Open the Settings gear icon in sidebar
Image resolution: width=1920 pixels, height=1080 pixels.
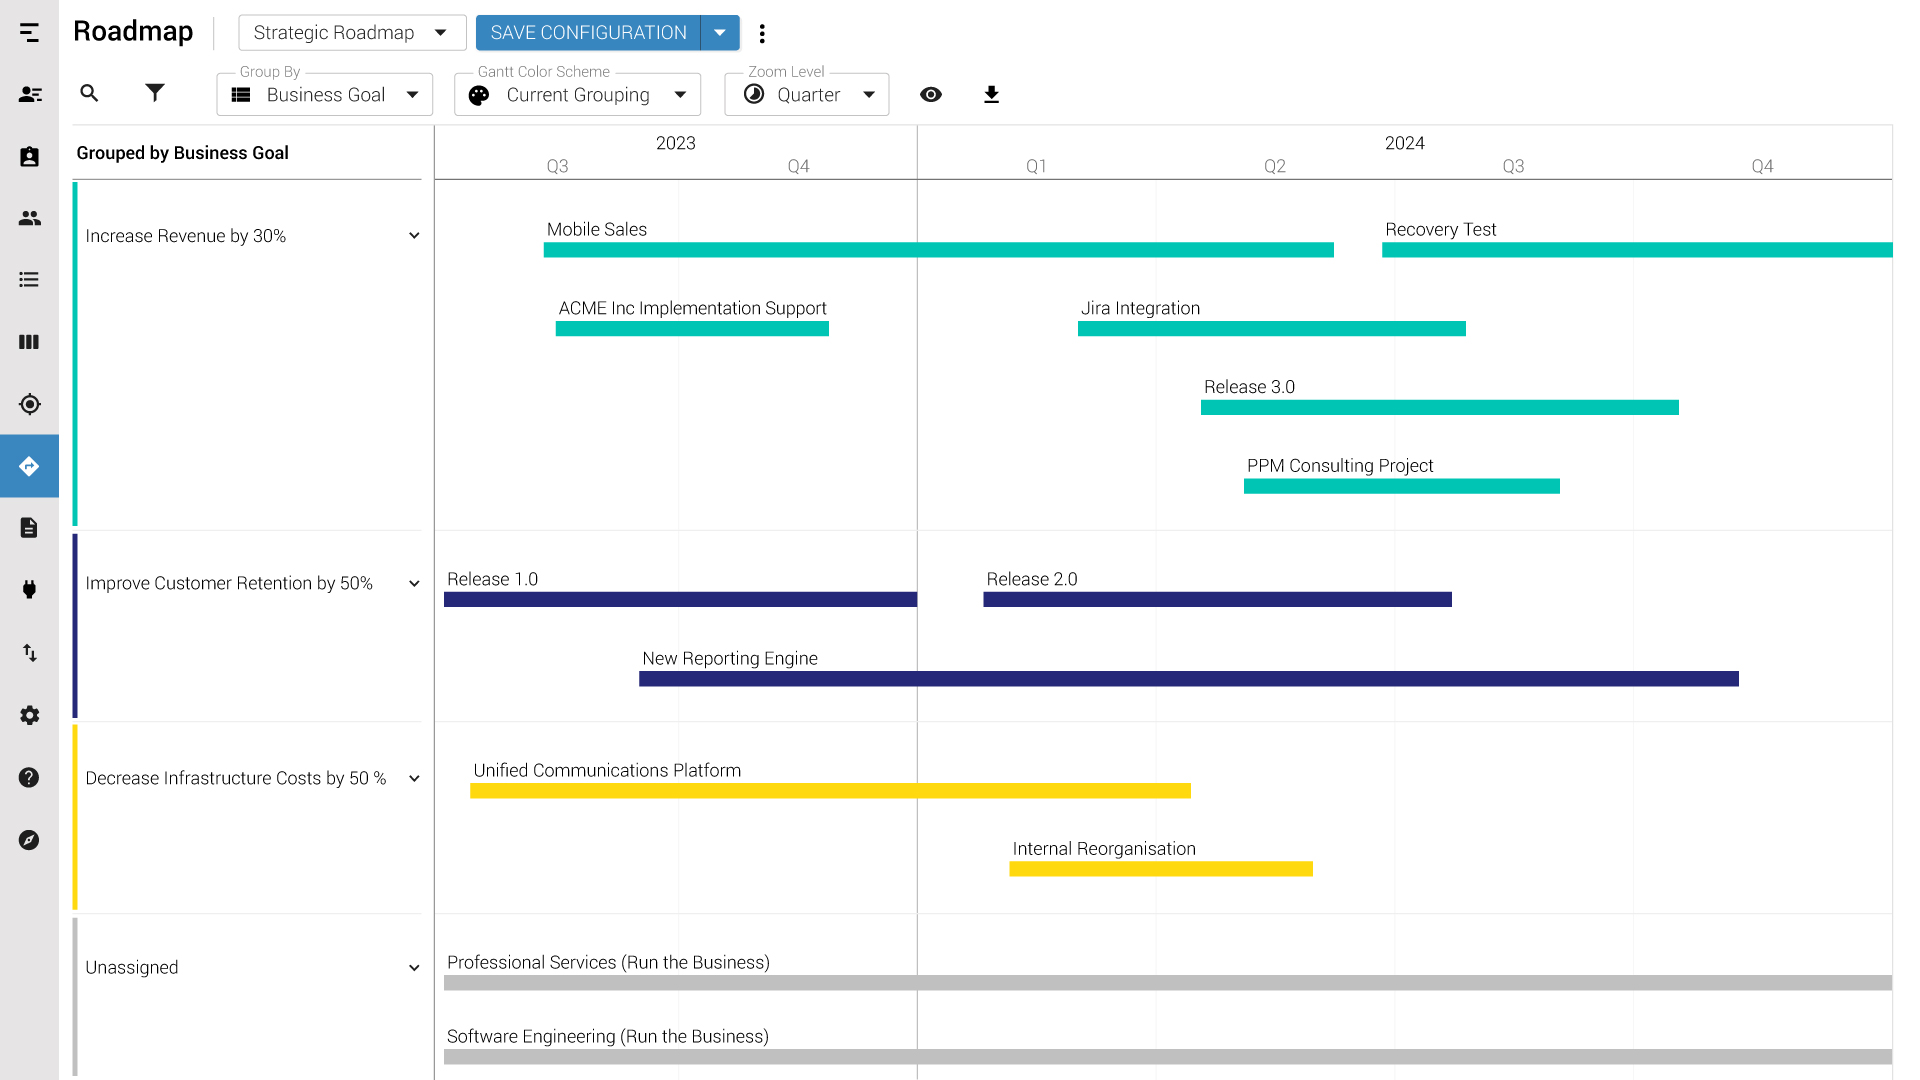pyautogui.click(x=29, y=715)
